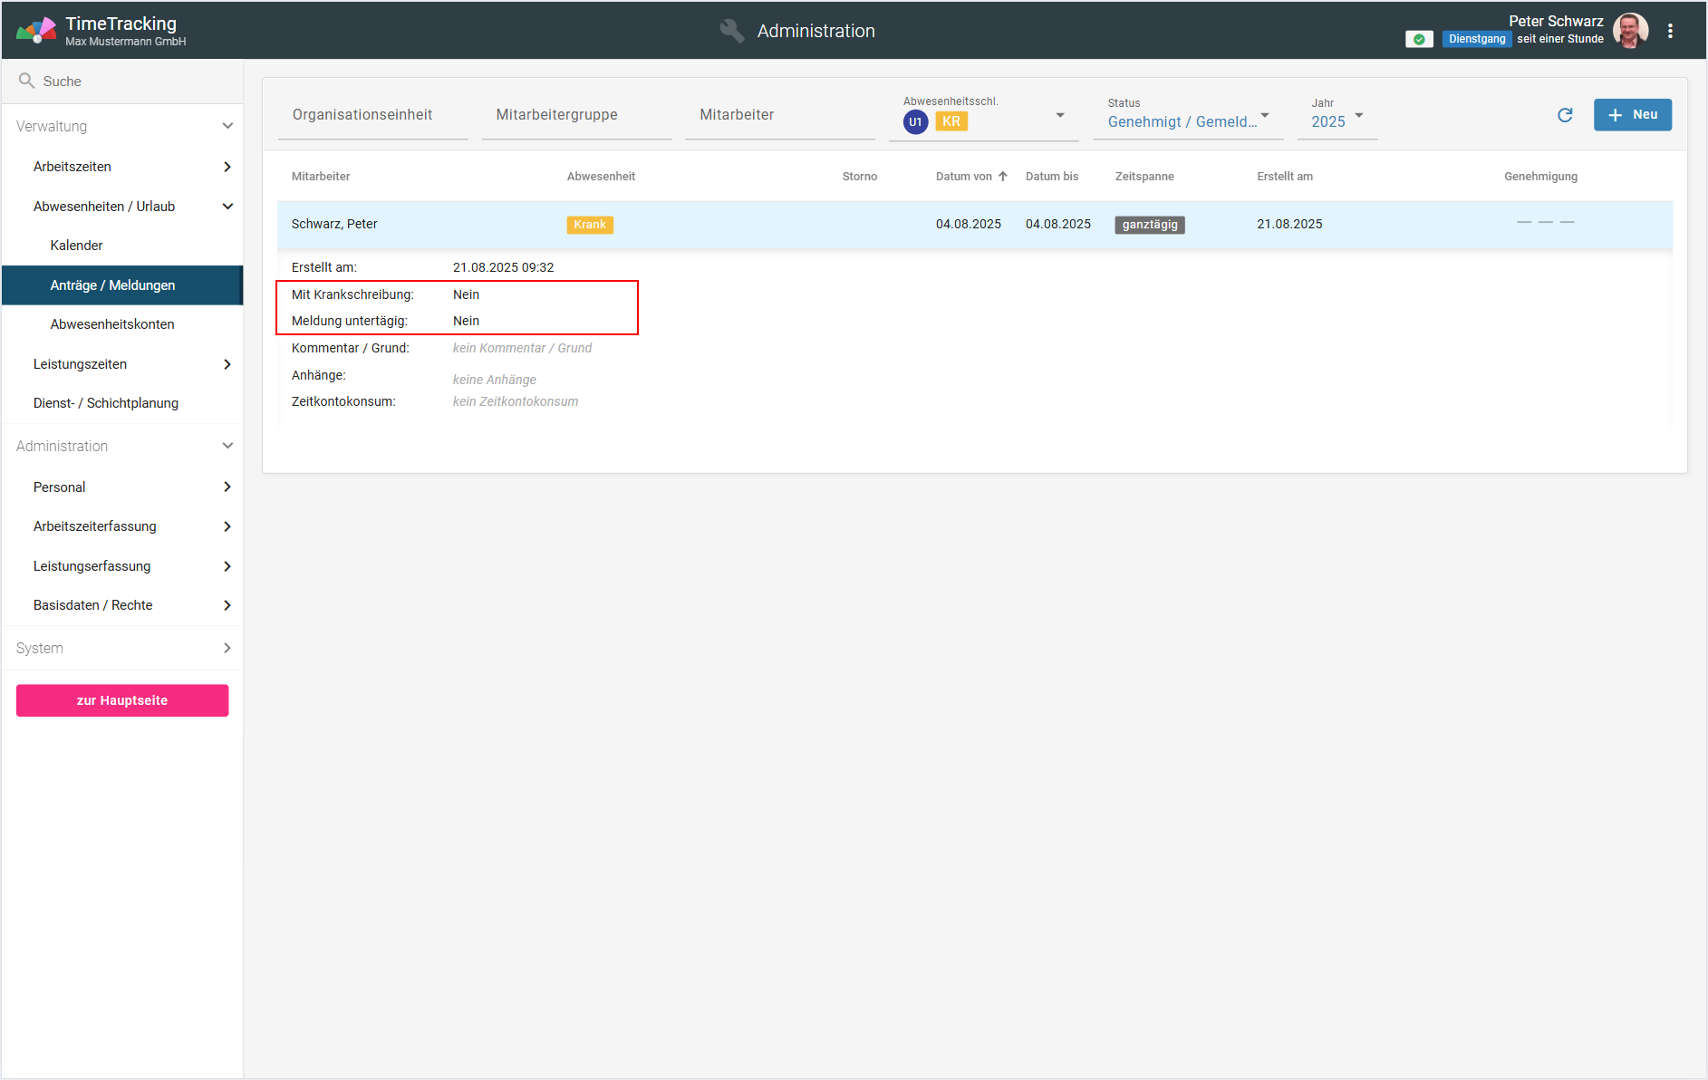1708x1080 pixels.
Task: Click the TimeTracking logo icon
Action: [x=36, y=31]
